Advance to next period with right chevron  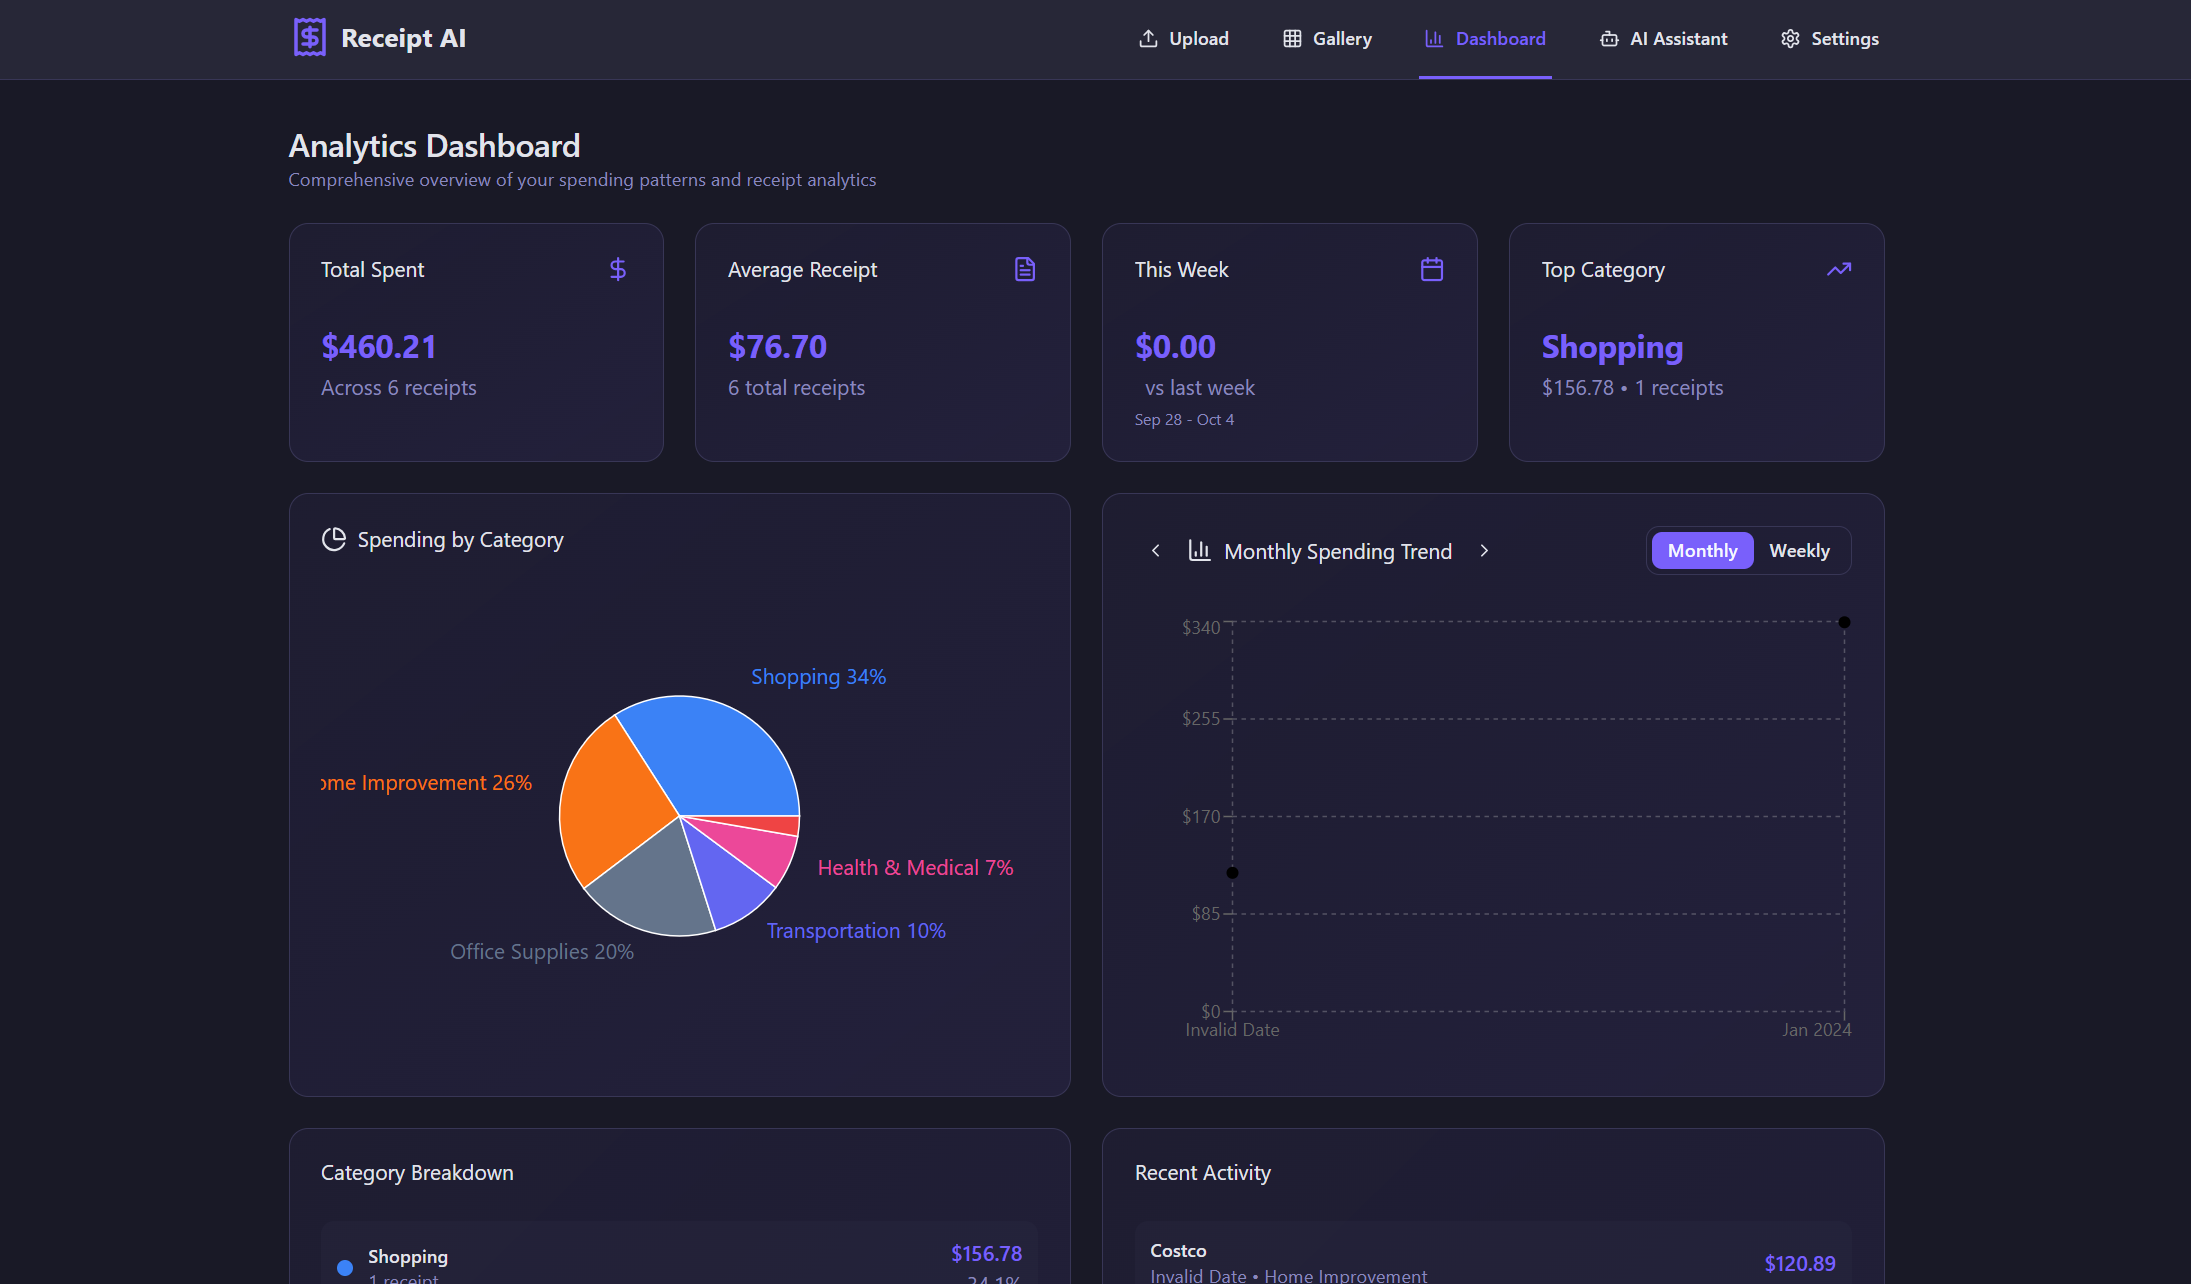point(1484,550)
